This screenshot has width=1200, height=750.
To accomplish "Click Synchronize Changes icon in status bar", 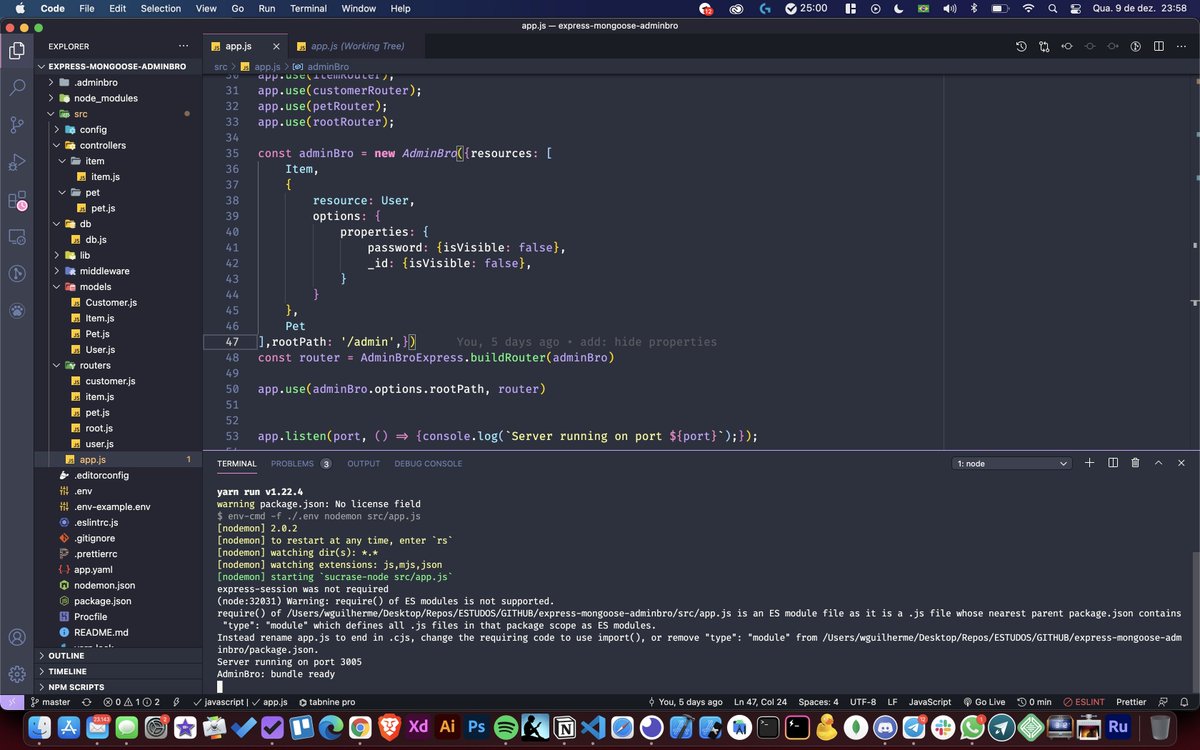I will click(x=87, y=702).
